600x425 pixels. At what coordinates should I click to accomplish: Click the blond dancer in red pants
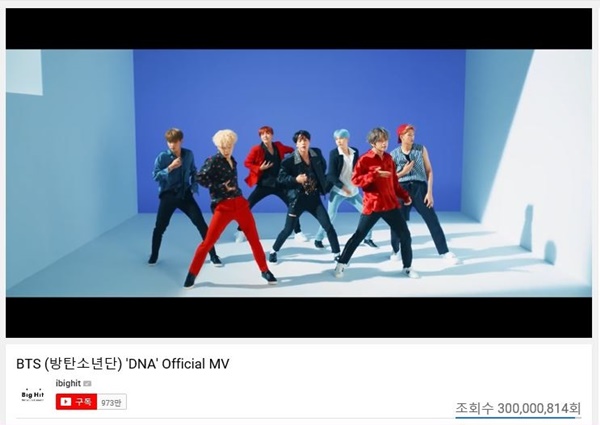(x=229, y=208)
